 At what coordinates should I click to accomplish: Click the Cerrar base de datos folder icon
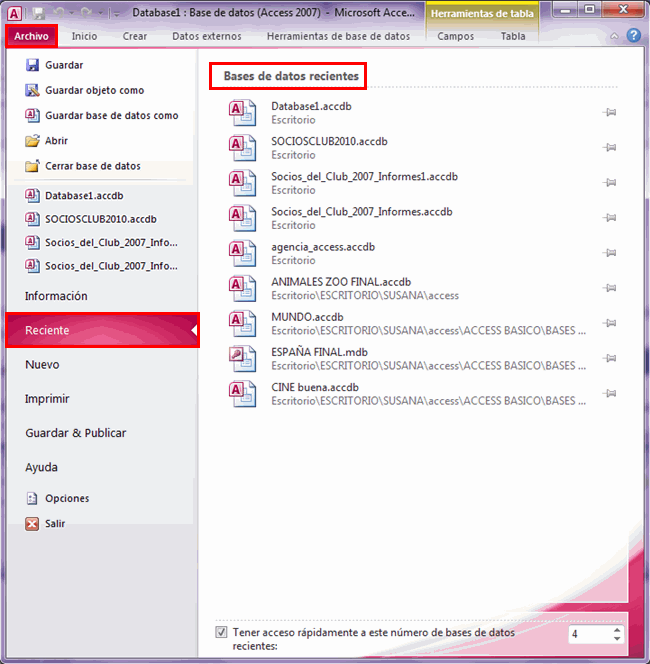pos(32,166)
